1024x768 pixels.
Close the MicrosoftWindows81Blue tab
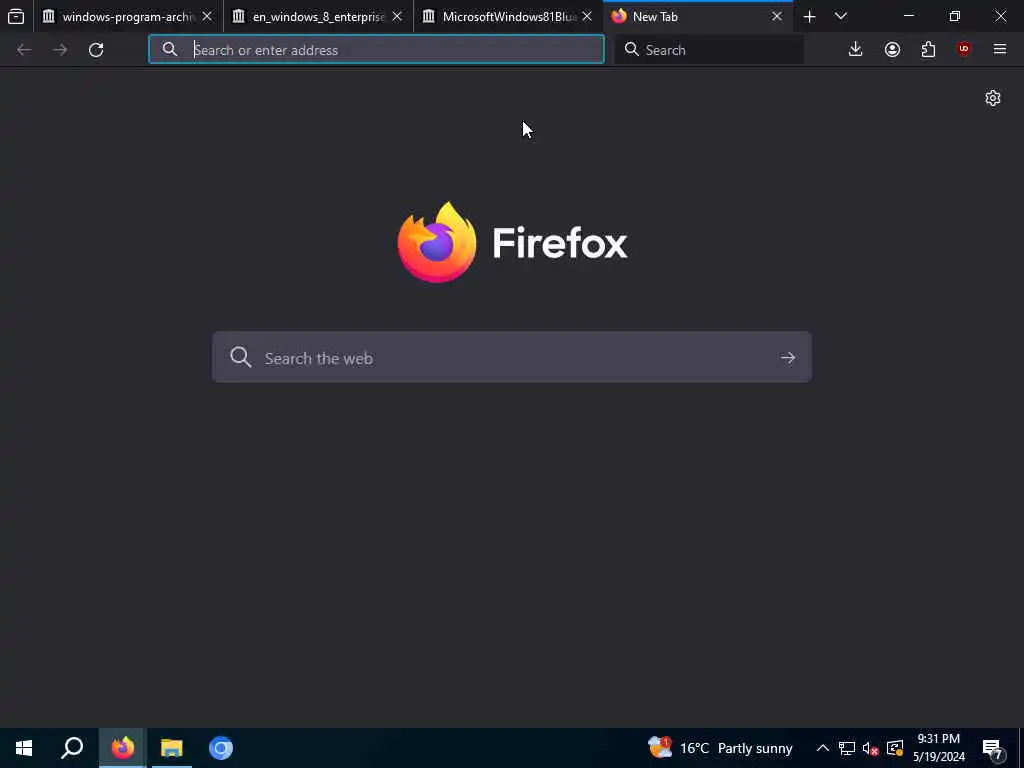coord(587,16)
